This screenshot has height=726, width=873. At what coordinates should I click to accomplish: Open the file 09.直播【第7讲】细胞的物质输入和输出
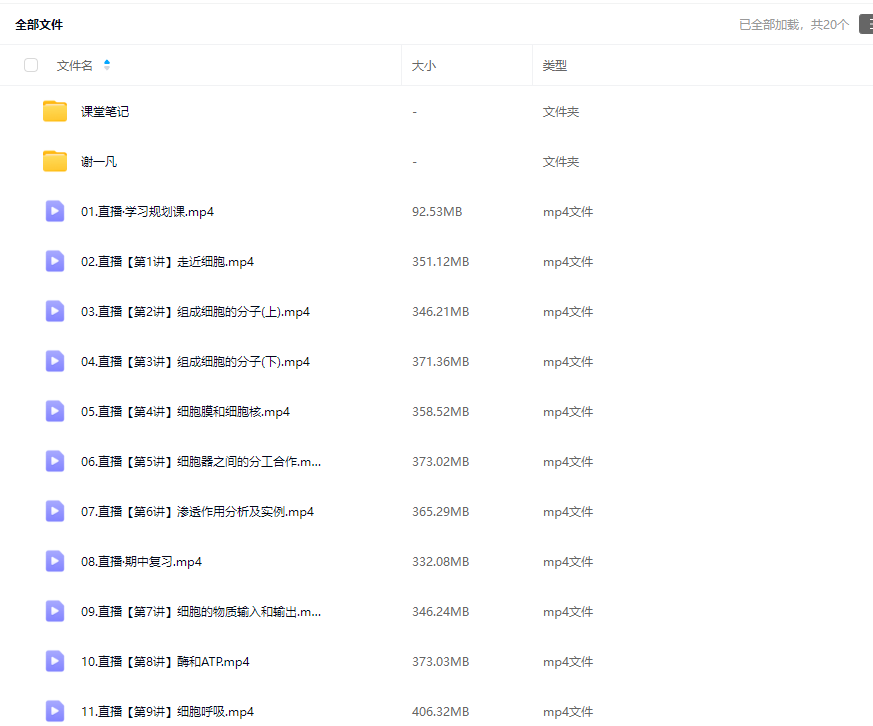[200, 611]
